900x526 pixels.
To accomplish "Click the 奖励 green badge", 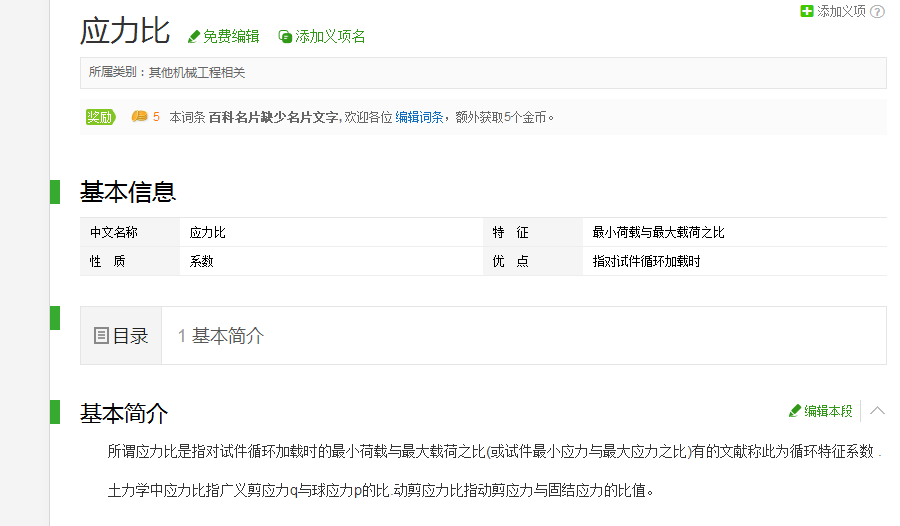I will point(100,117).
